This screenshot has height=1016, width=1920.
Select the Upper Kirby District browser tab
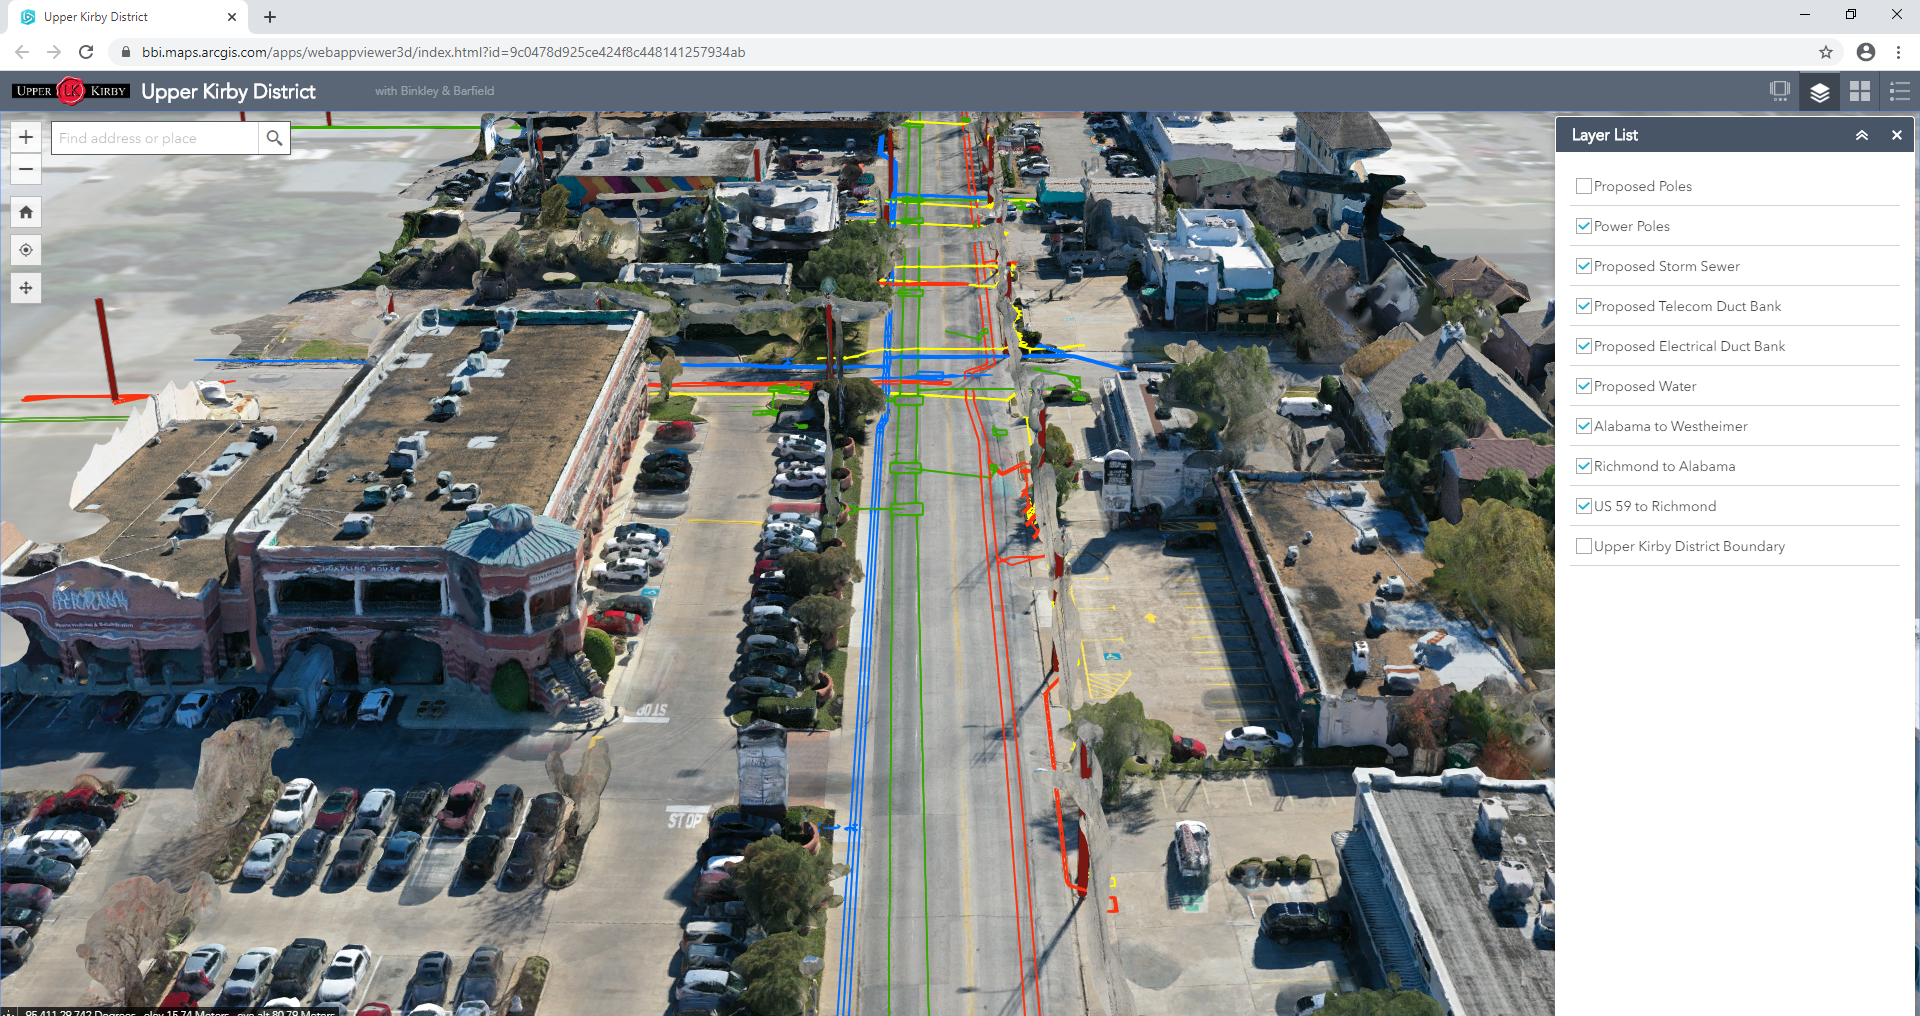click(x=120, y=17)
